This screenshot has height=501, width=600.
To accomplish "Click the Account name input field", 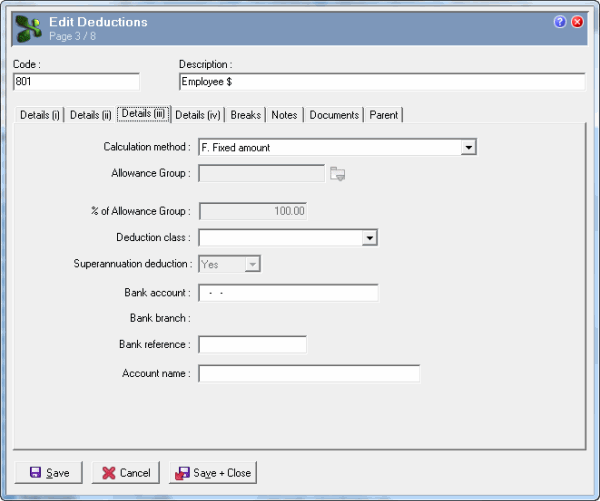I will [x=309, y=374].
